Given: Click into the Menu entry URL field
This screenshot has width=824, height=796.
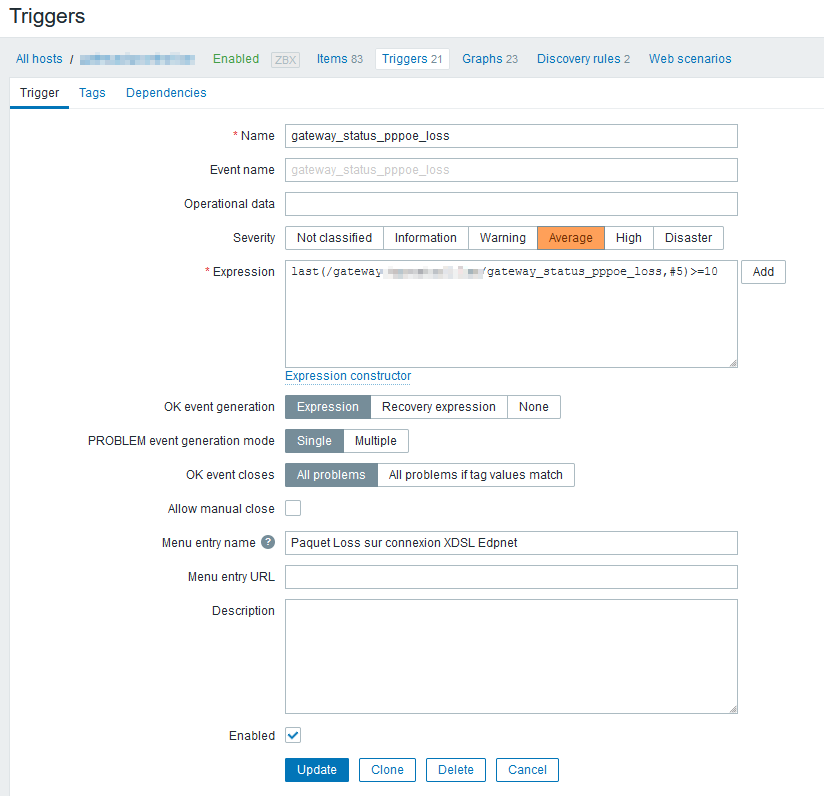Looking at the screenshot, I should pyautogui.click(x=511, y=577).
